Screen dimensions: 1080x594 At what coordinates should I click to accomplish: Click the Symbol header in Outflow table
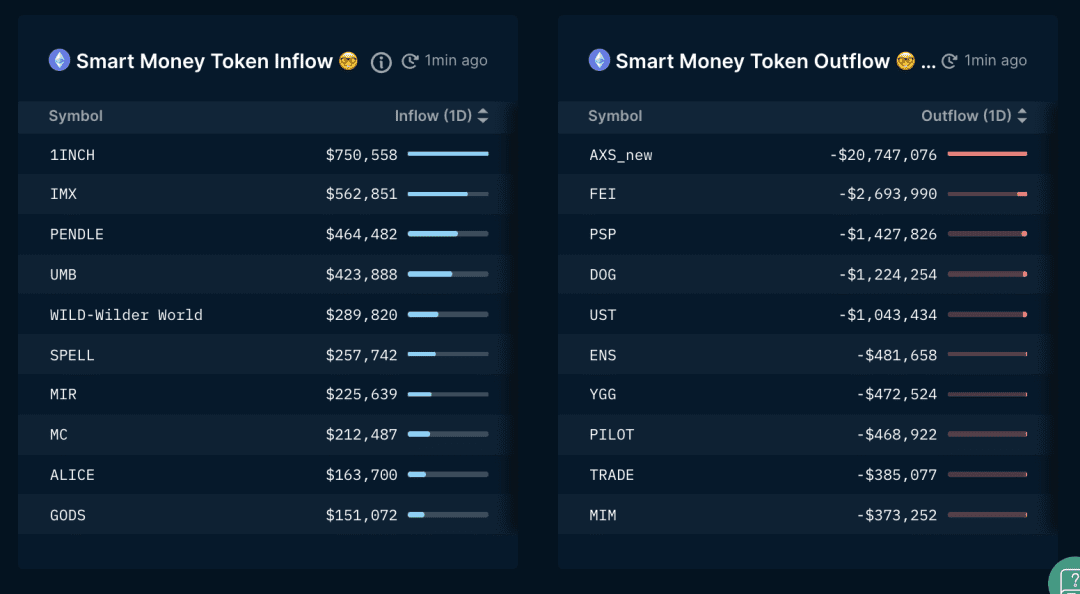tap(615, 116)
